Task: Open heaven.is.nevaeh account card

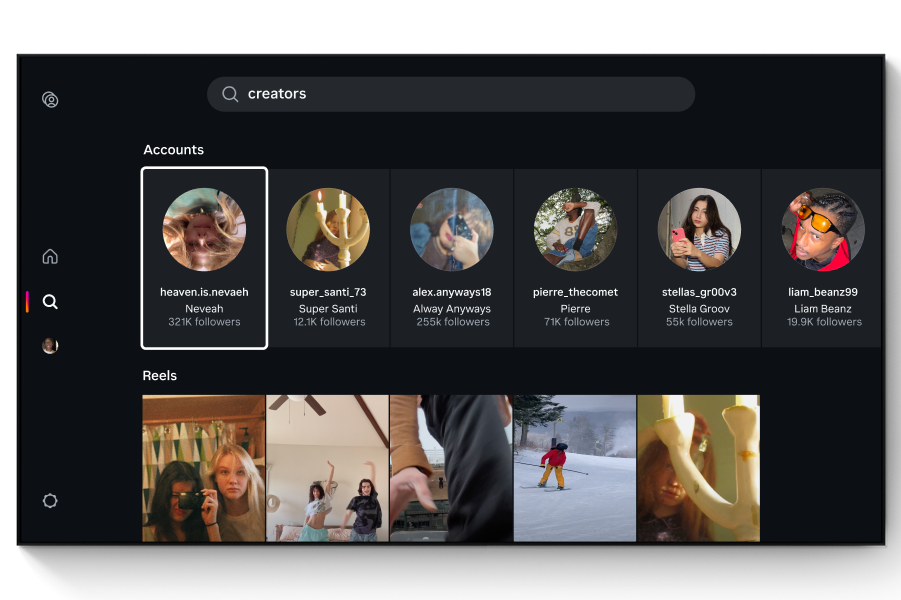Action: click(204, 258)
